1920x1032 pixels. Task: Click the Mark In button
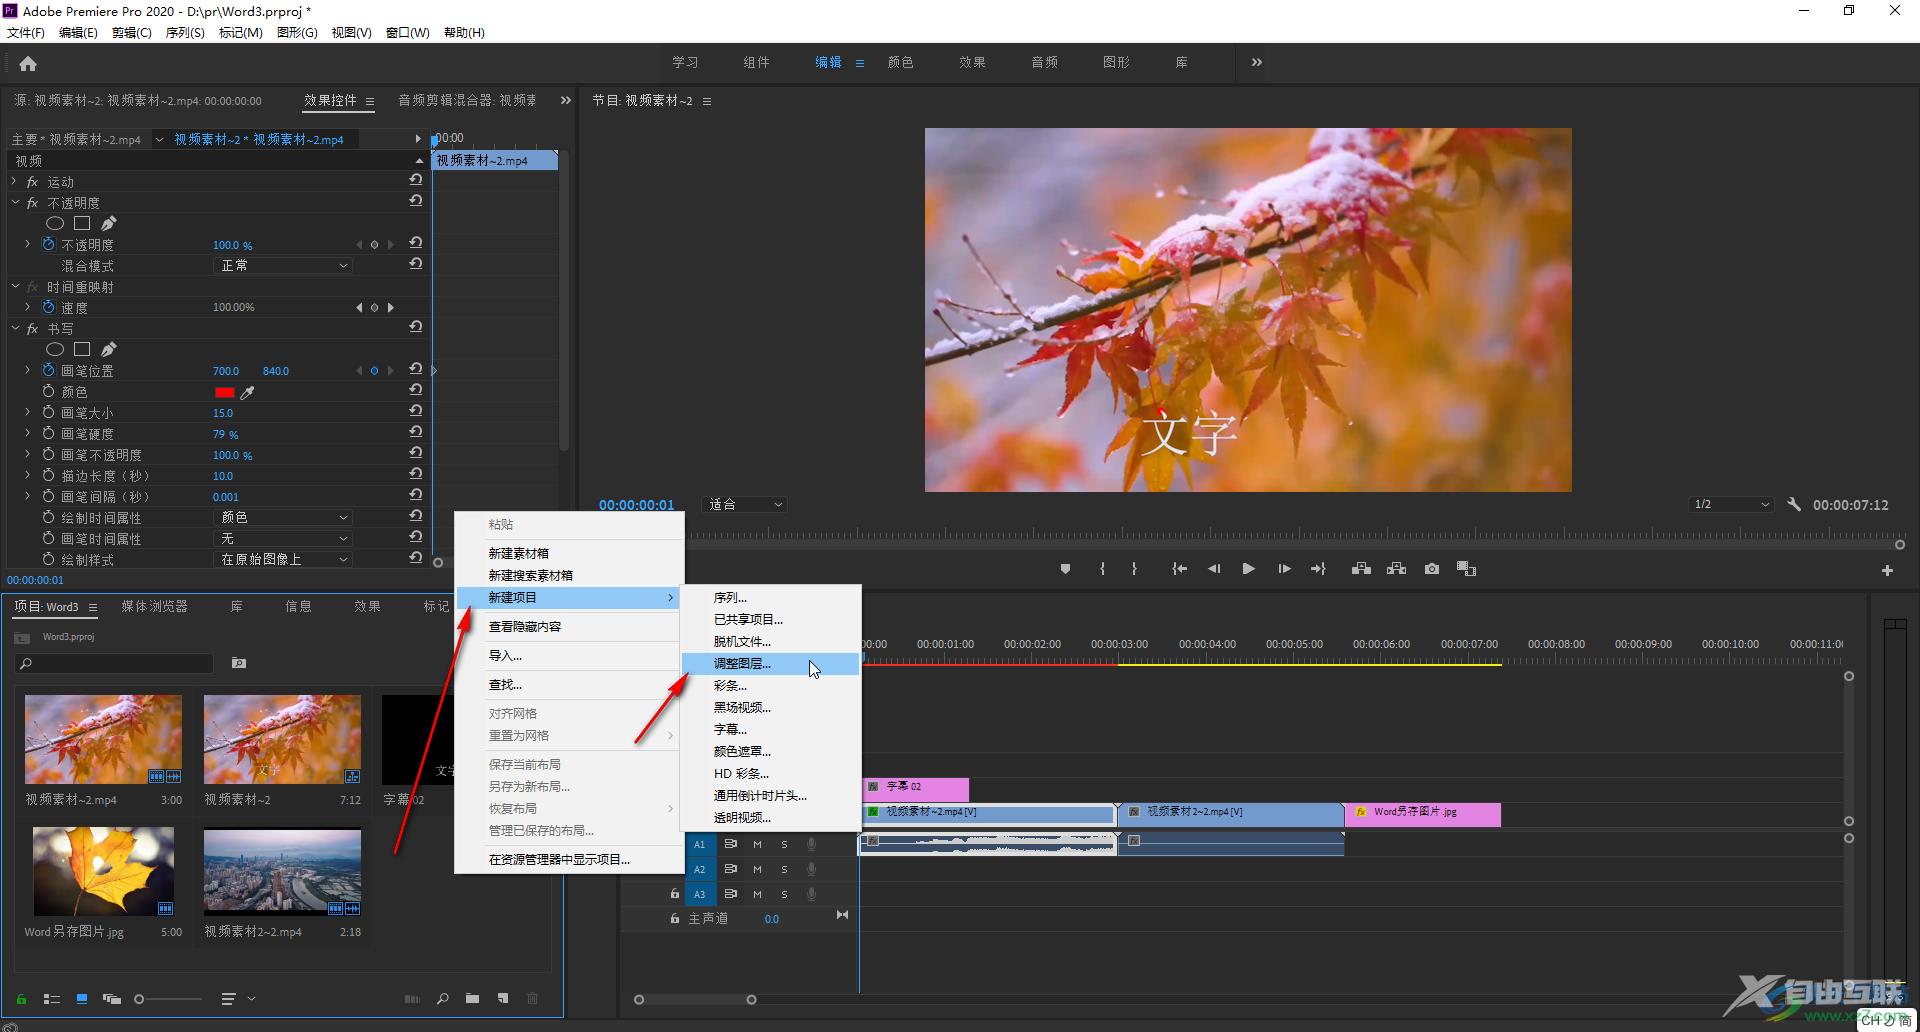point(1102,569)
